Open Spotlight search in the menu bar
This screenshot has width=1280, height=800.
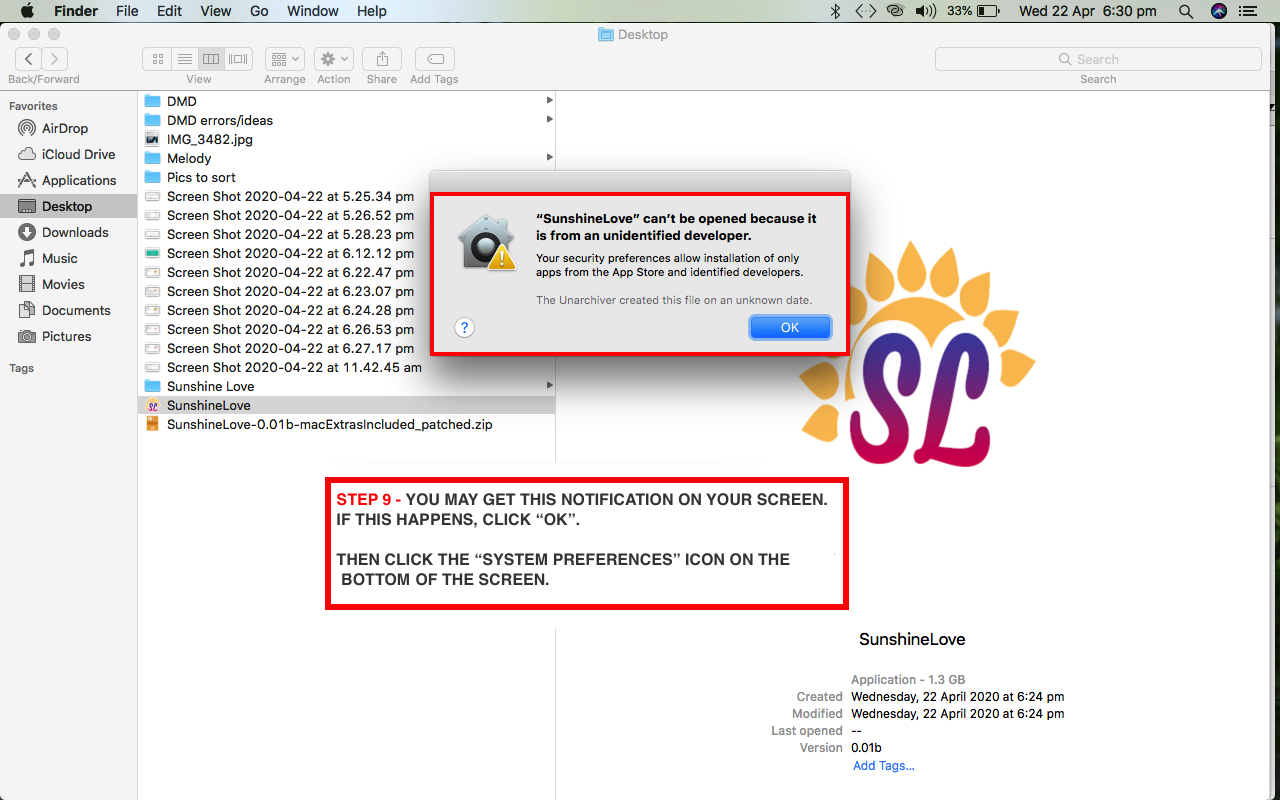coord(1186,11)
